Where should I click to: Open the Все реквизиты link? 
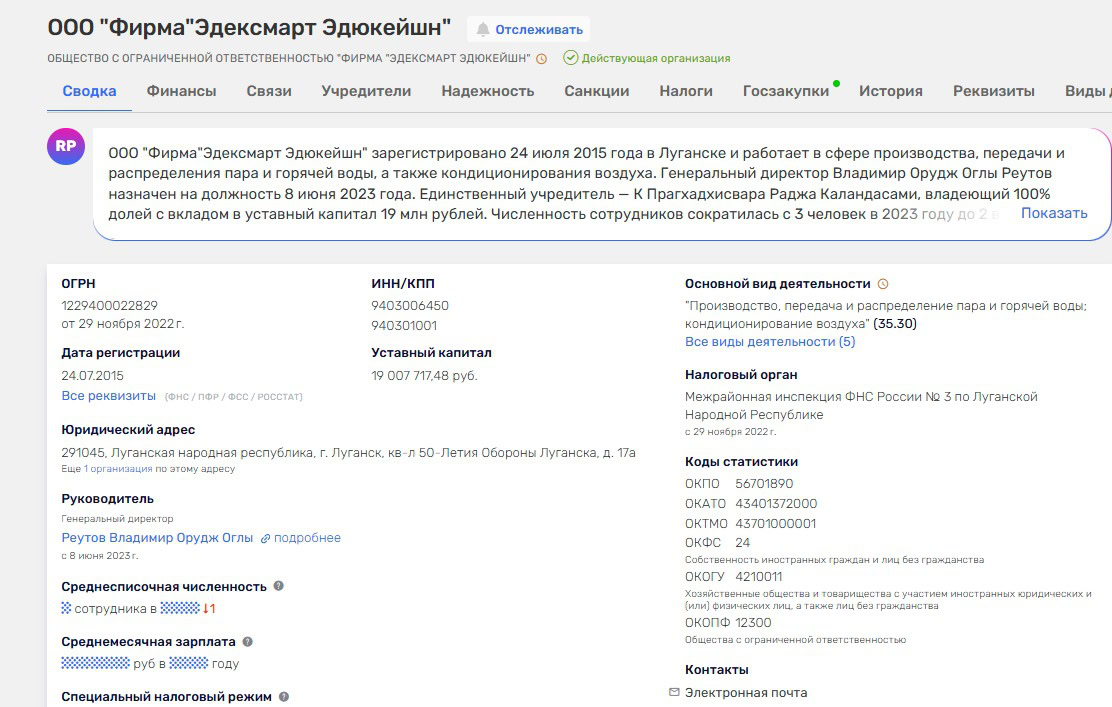[109, 396]
